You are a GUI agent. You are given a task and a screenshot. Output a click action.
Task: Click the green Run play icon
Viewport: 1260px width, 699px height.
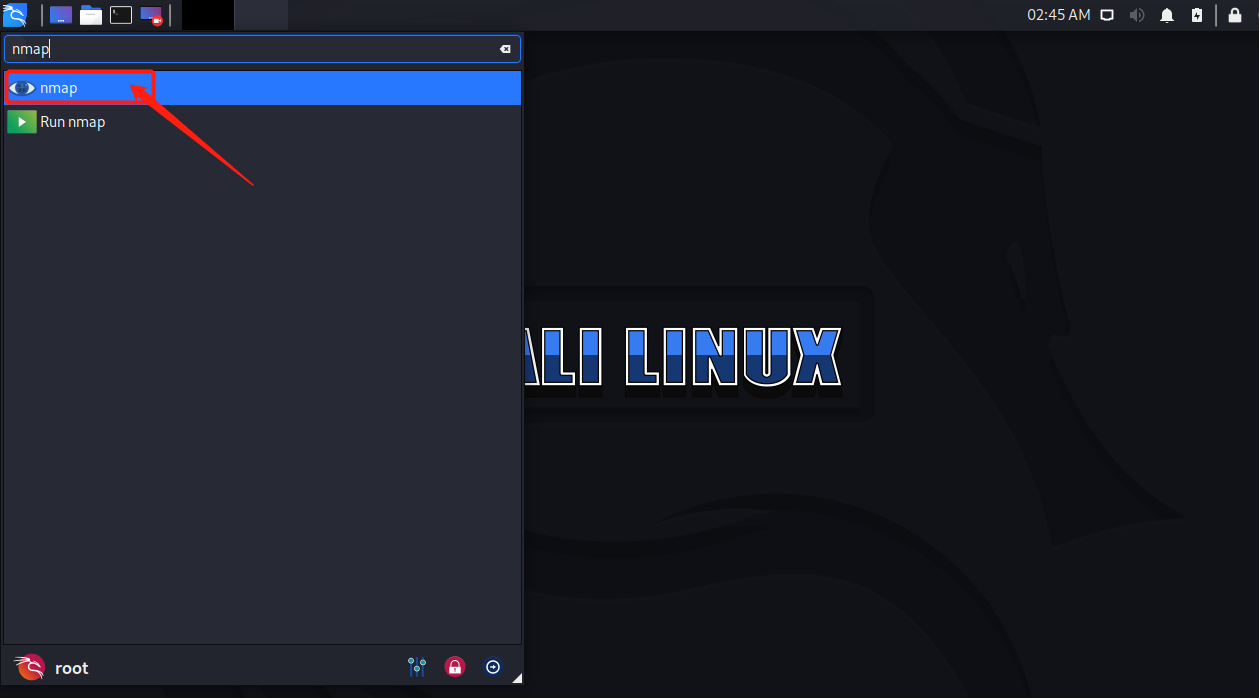click(22, 122)
